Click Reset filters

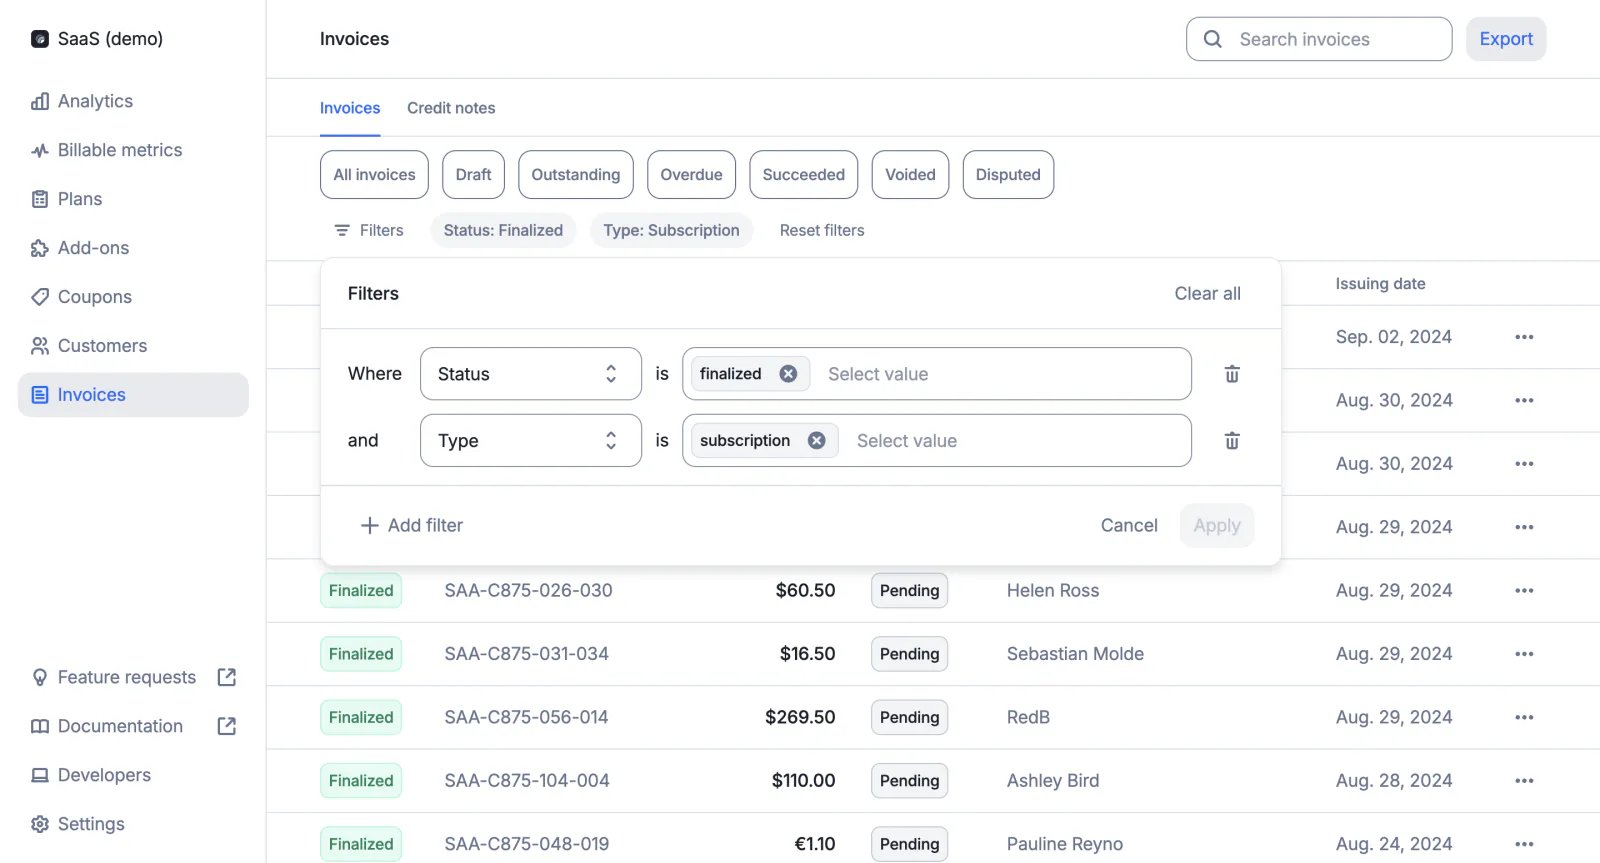point(822,230)
